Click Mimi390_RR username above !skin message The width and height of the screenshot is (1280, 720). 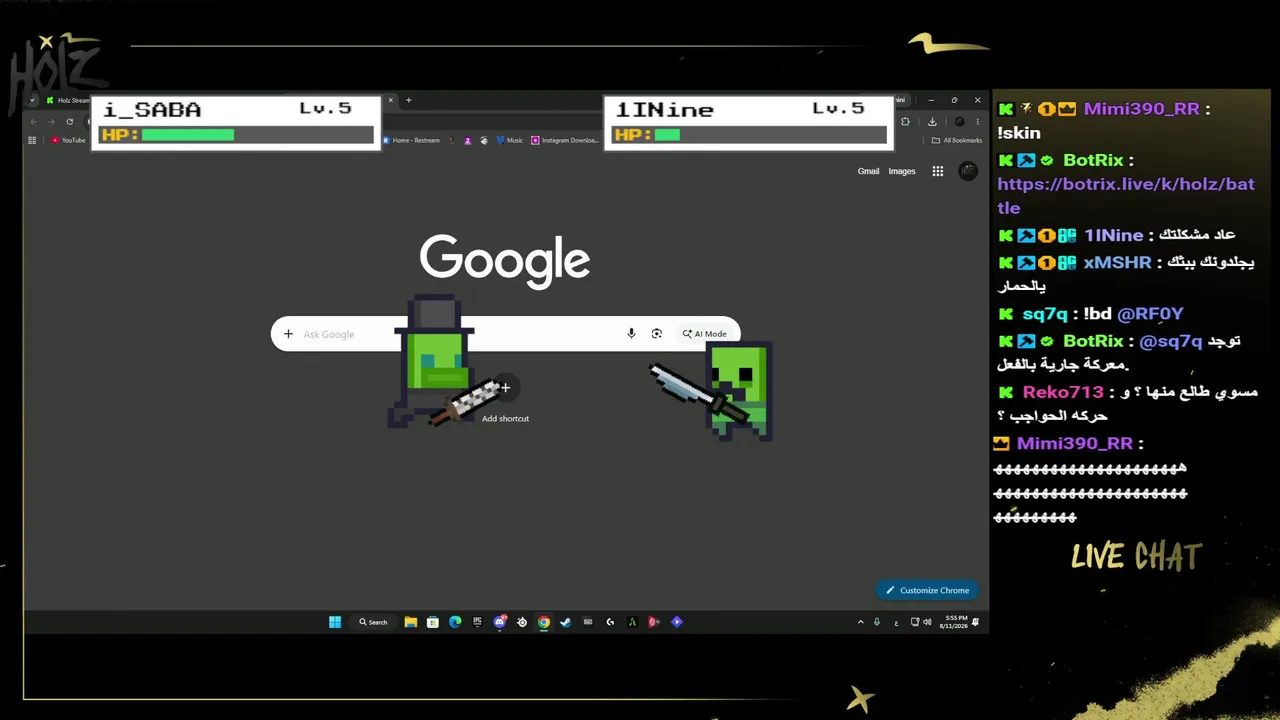(1141, 109)
